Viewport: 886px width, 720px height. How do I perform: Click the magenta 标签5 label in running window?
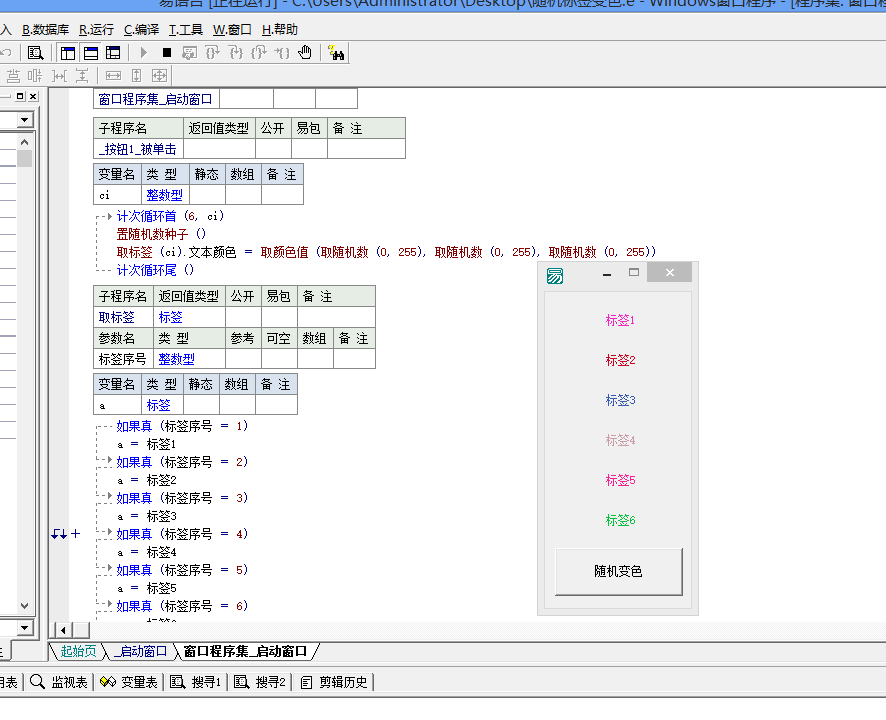[x=620, y=480]
